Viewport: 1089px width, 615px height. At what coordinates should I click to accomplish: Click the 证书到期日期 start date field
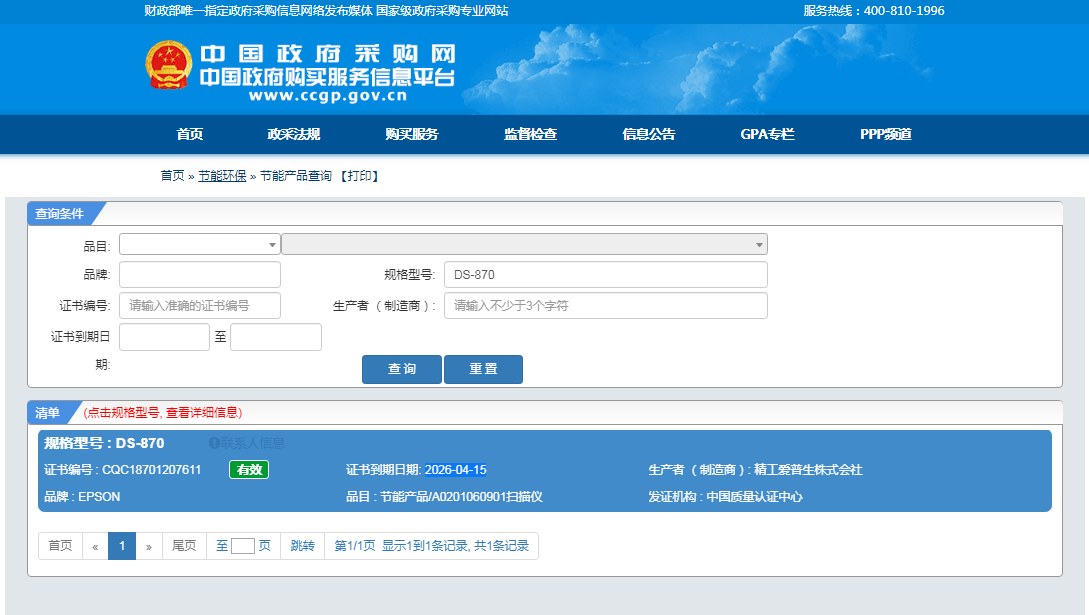[x=165, y=337]
